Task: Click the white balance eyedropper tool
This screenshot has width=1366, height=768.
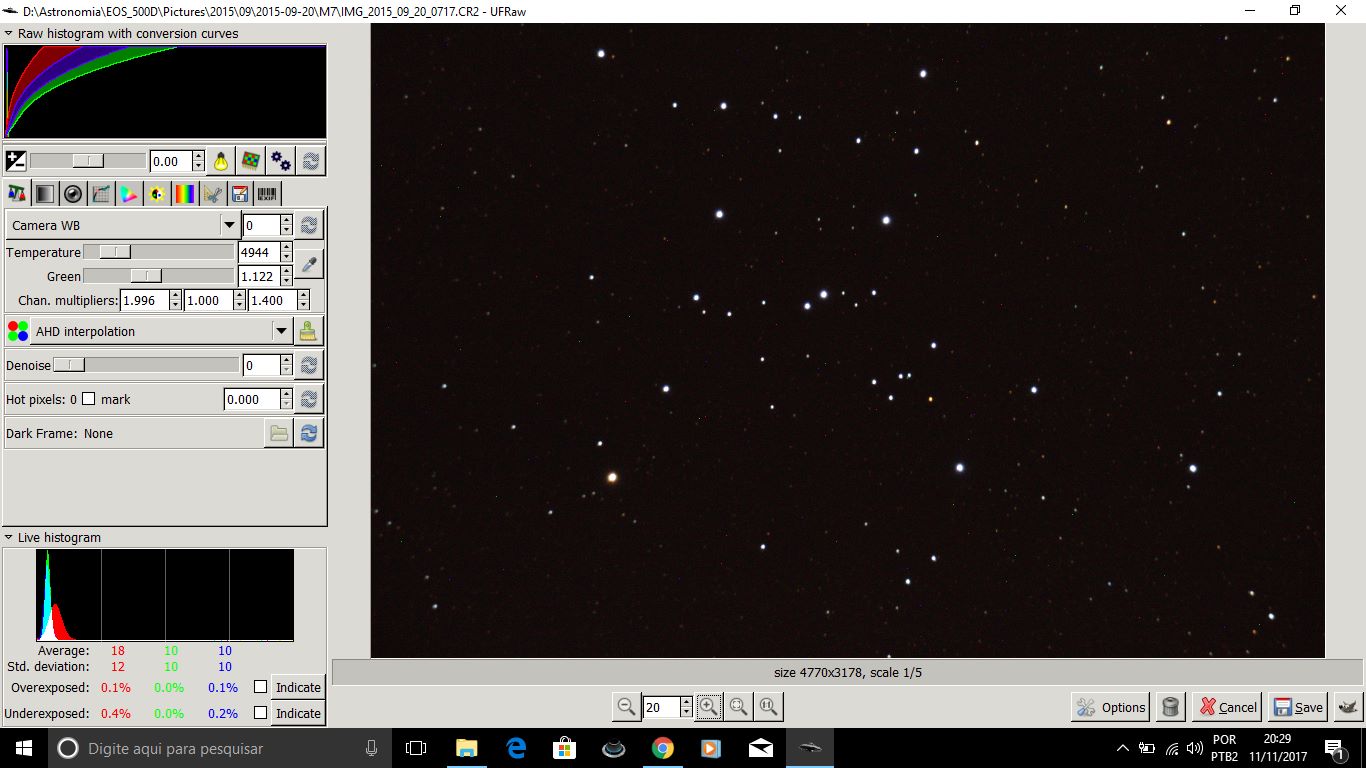Action: click(x=309, y=265)
